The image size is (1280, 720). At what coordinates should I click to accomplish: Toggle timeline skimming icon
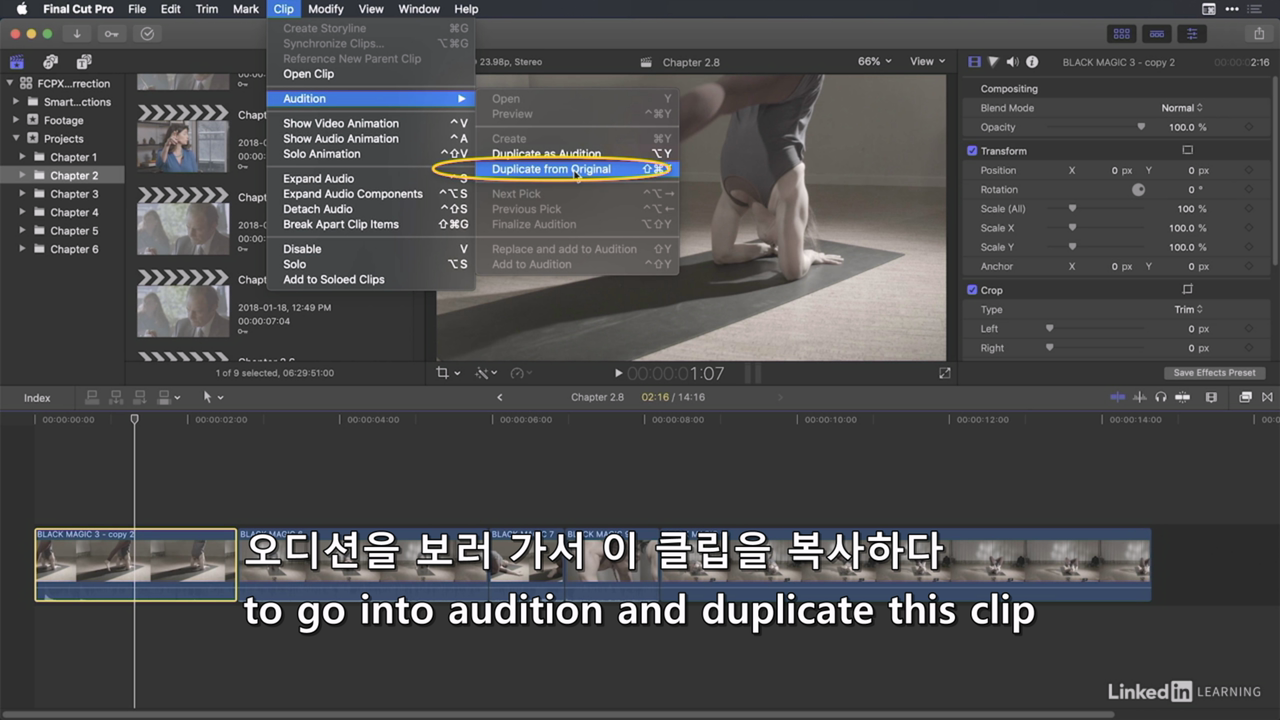pos(1118,397)
